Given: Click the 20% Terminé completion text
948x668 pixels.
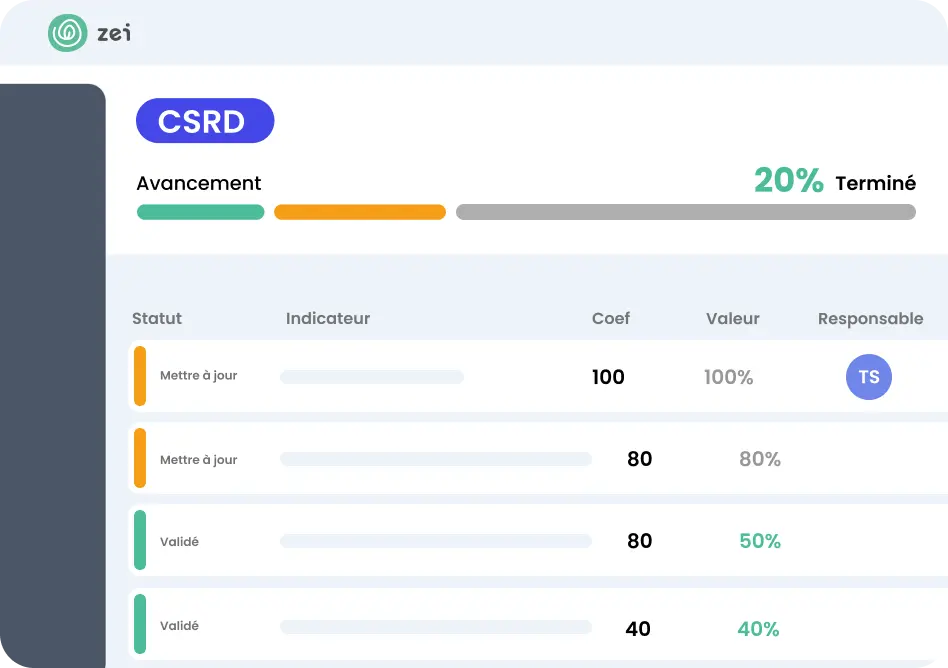Looking at the screenshot, I should [834, 181].
